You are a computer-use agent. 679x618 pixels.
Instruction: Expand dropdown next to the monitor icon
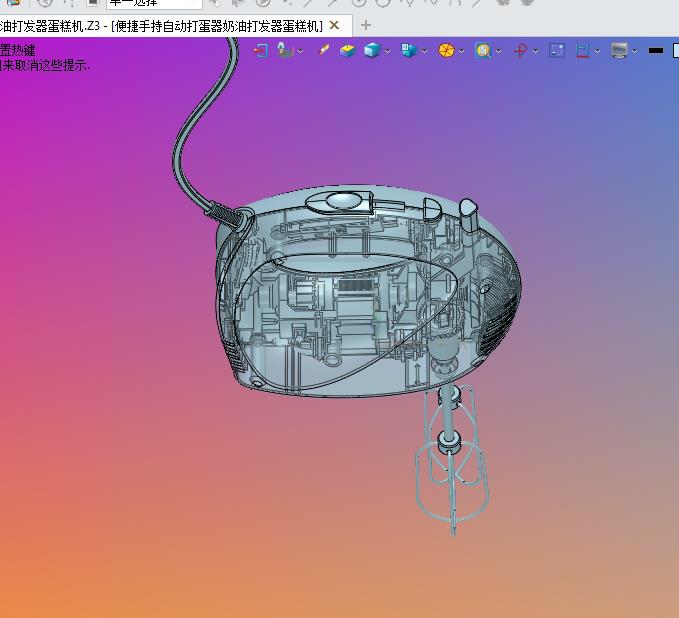point(634,52)
